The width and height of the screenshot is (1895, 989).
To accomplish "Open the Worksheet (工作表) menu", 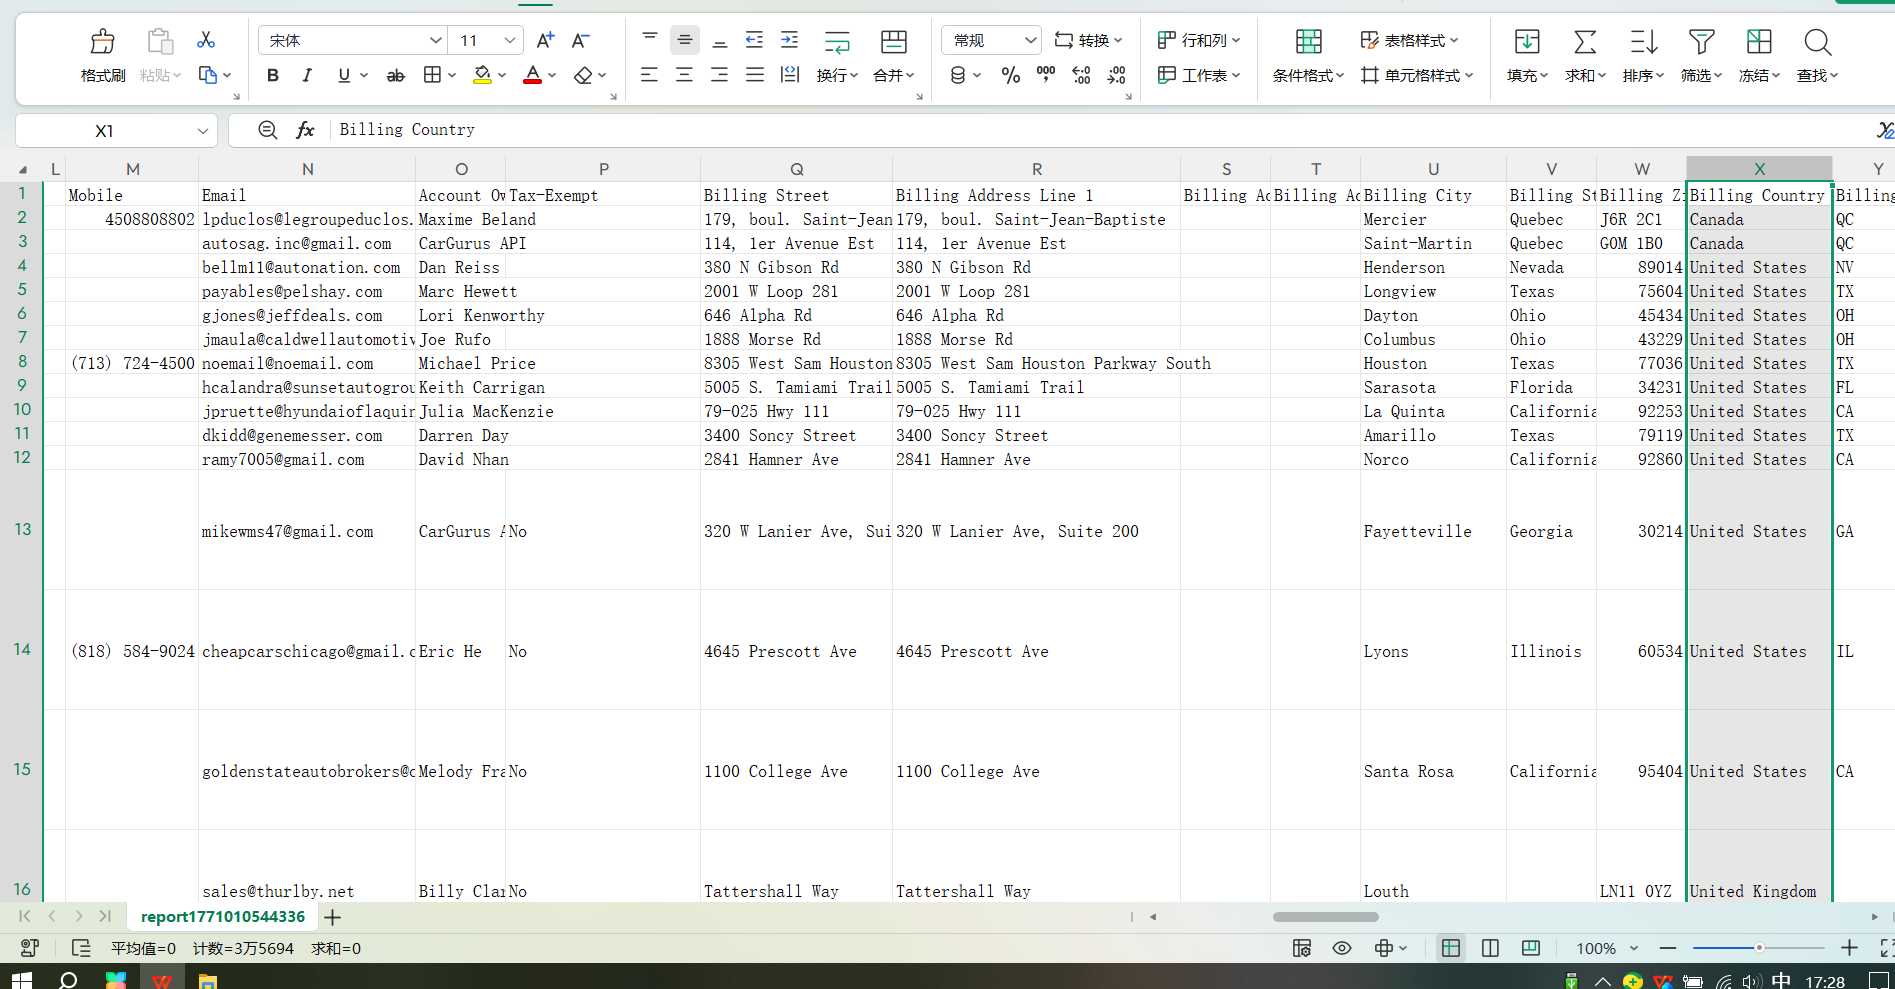I will 1198,75.
